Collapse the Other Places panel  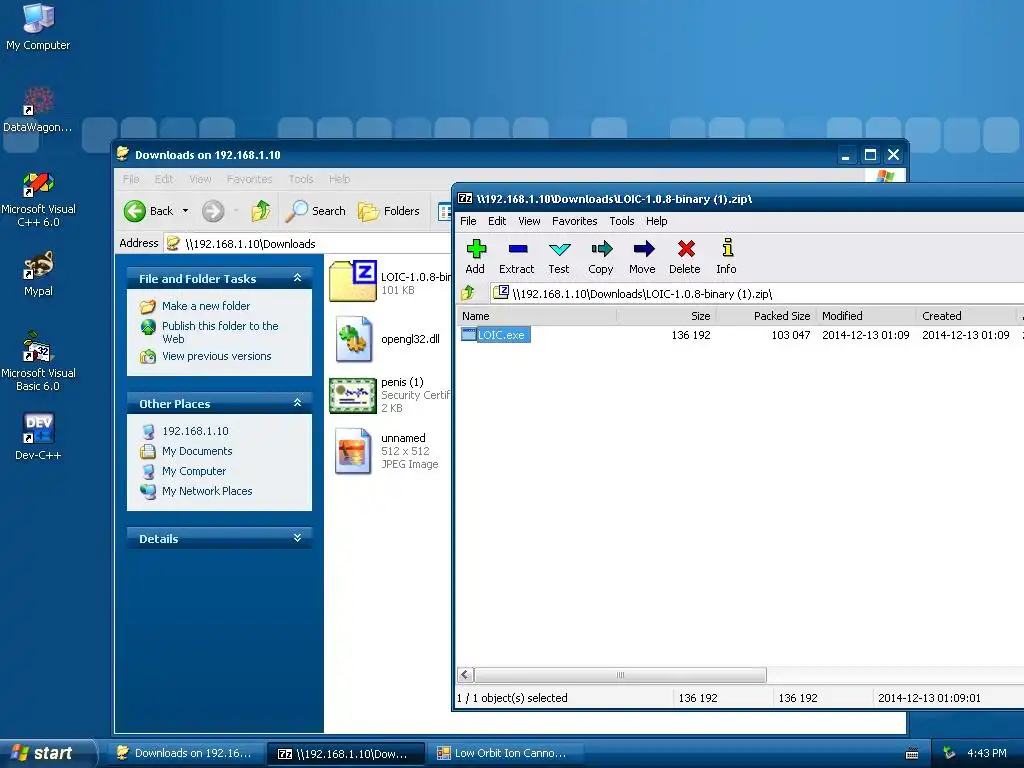[x=298, y=403]
